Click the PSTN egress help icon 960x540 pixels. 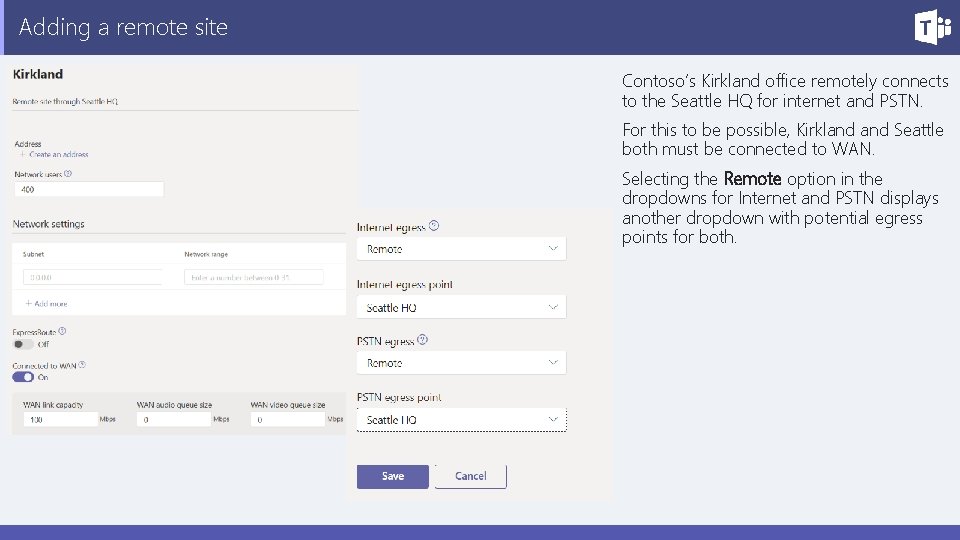(423, 340)
